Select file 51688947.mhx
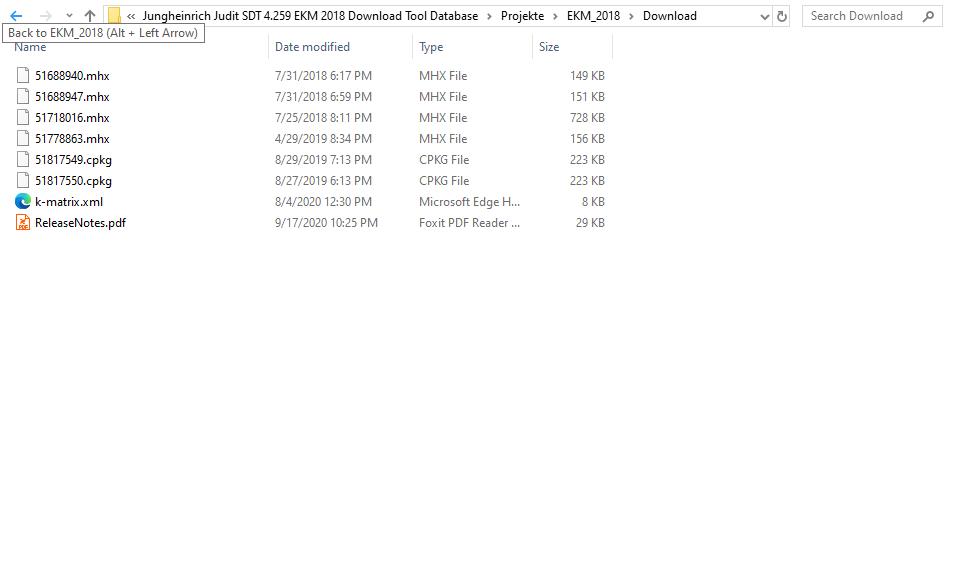 72,96
